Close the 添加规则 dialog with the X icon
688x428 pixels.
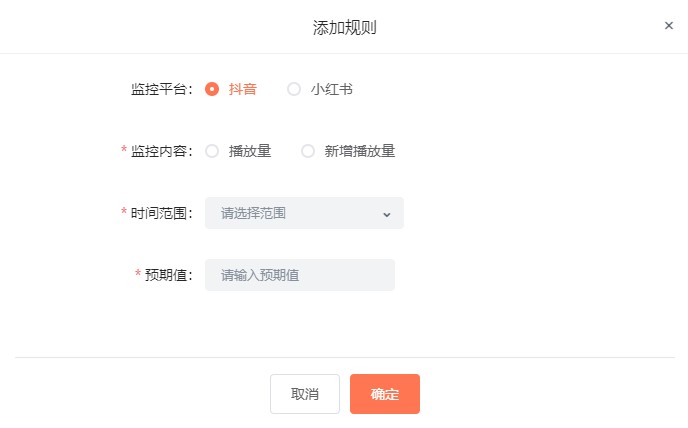coord(668,26)
